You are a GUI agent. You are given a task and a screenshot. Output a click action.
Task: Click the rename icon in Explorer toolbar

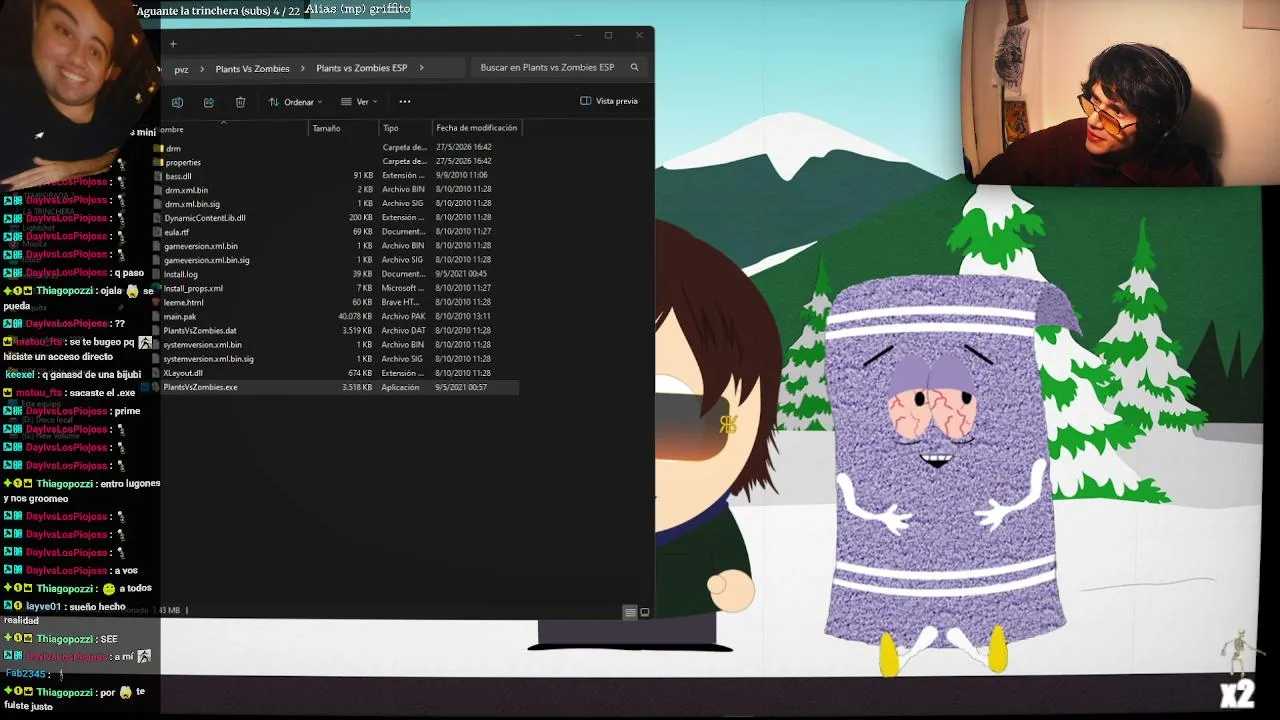point(177,102)
